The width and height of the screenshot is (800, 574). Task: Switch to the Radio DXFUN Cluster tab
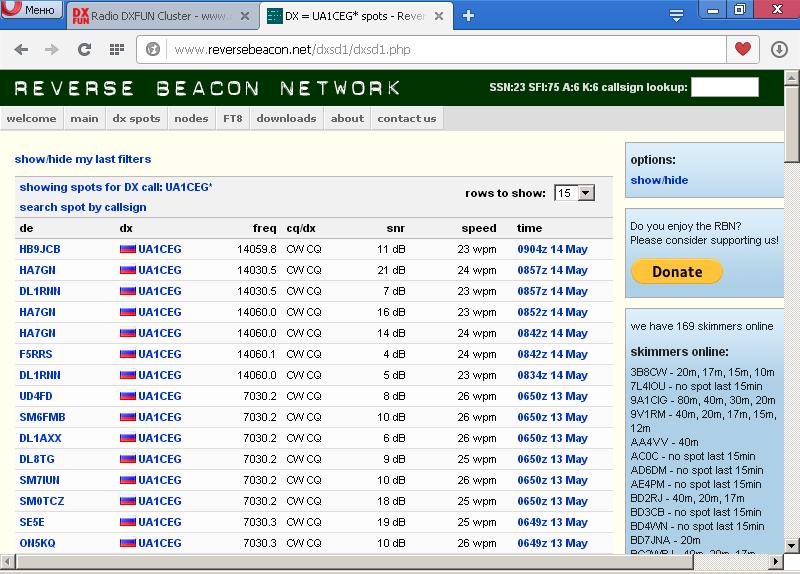[x=163, y=16]
